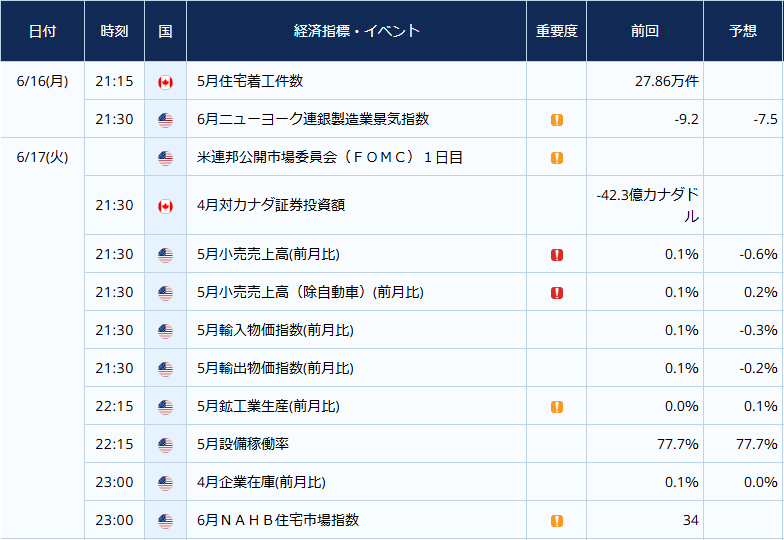Click event name 6月ＮＡＨＢ住宅市場指数
Viewport: 784px width, 540px height.
pyautogui.click(x=278, y=520)
